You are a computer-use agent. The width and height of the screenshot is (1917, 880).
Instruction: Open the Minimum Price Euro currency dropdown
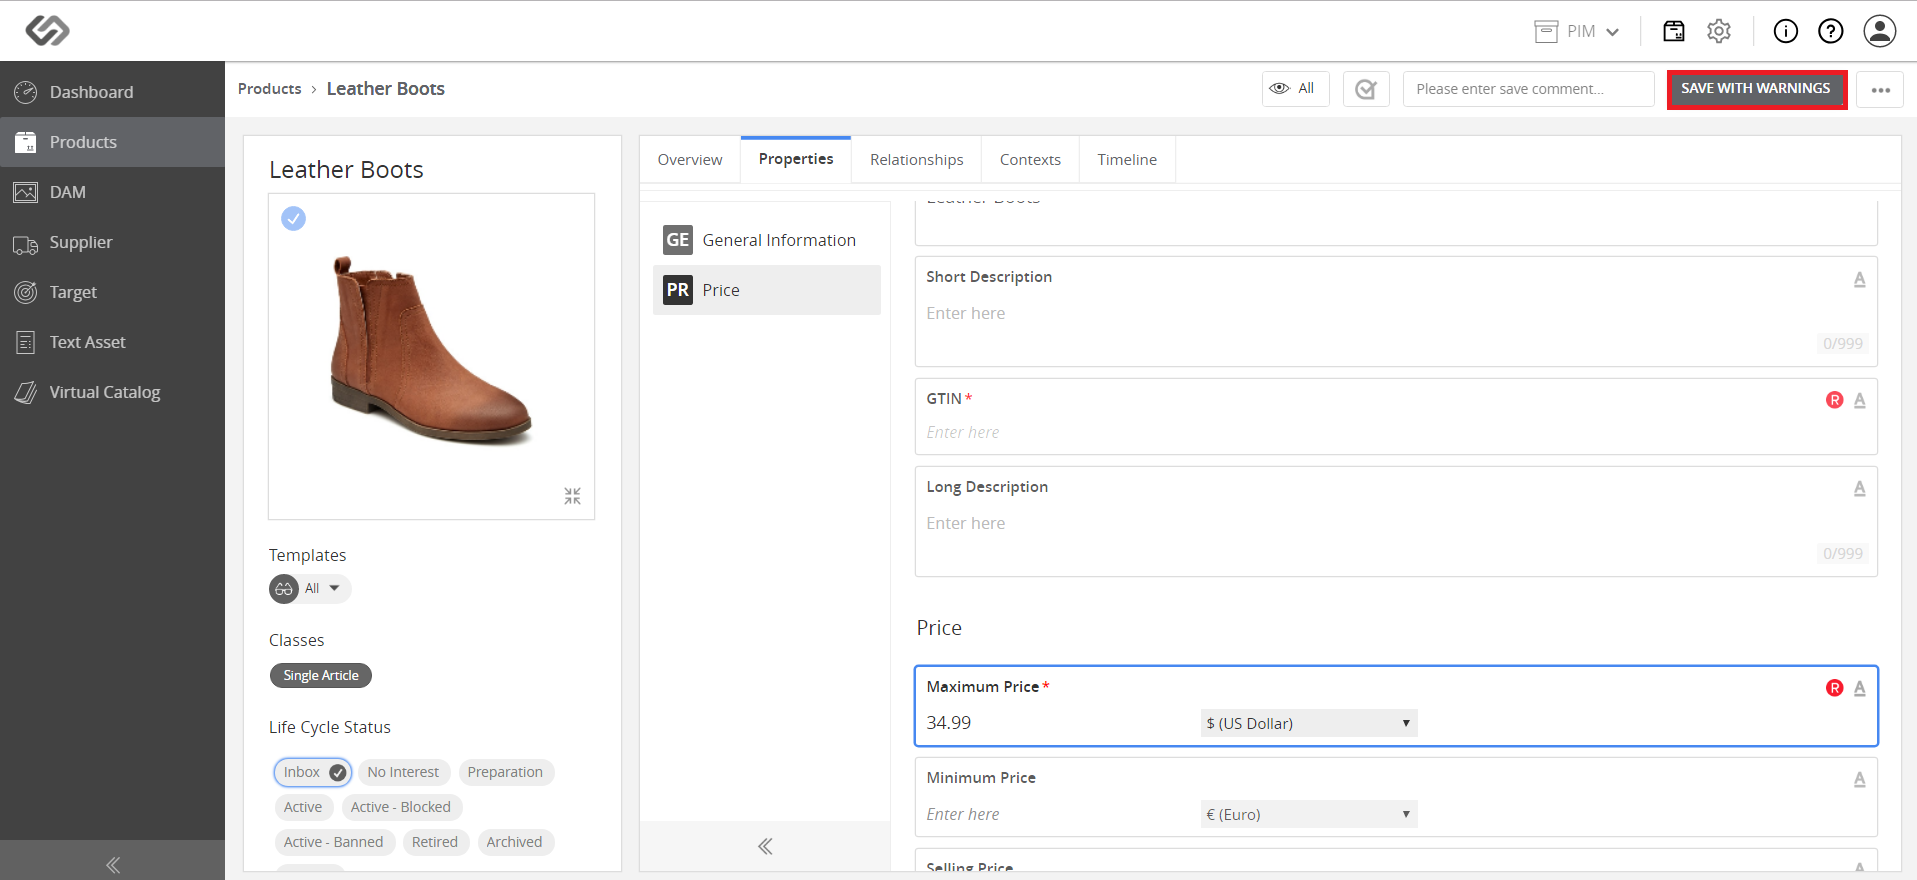tap(1309, 814)
